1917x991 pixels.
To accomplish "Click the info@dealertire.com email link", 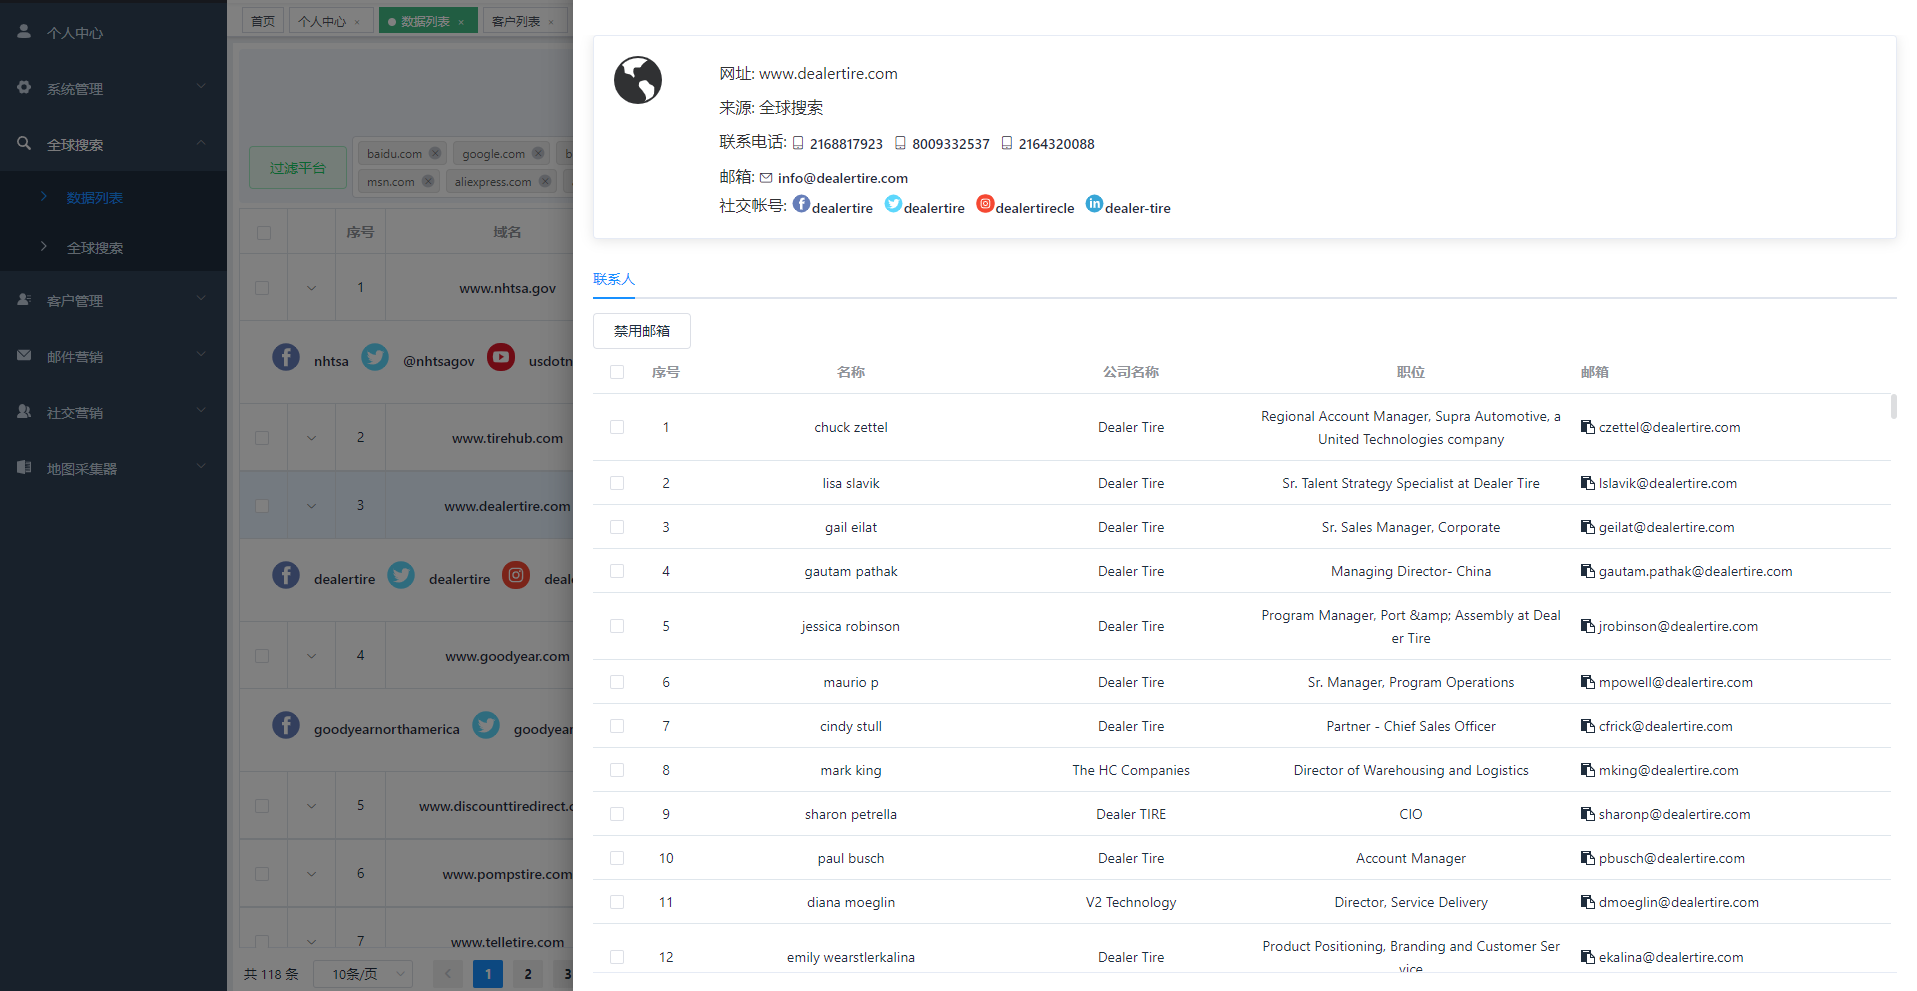I will [843, 178].
